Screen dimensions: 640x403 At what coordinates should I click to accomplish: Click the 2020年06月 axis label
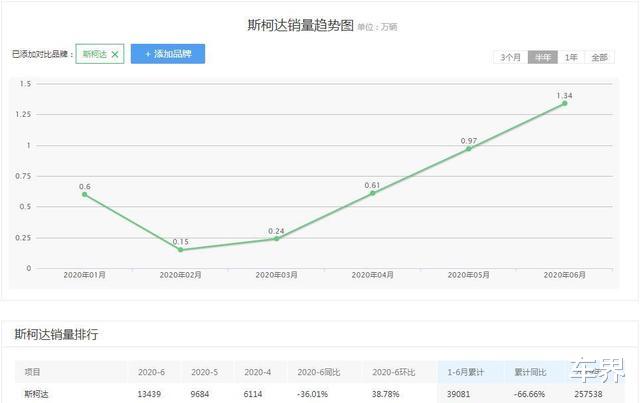point(564,275)
